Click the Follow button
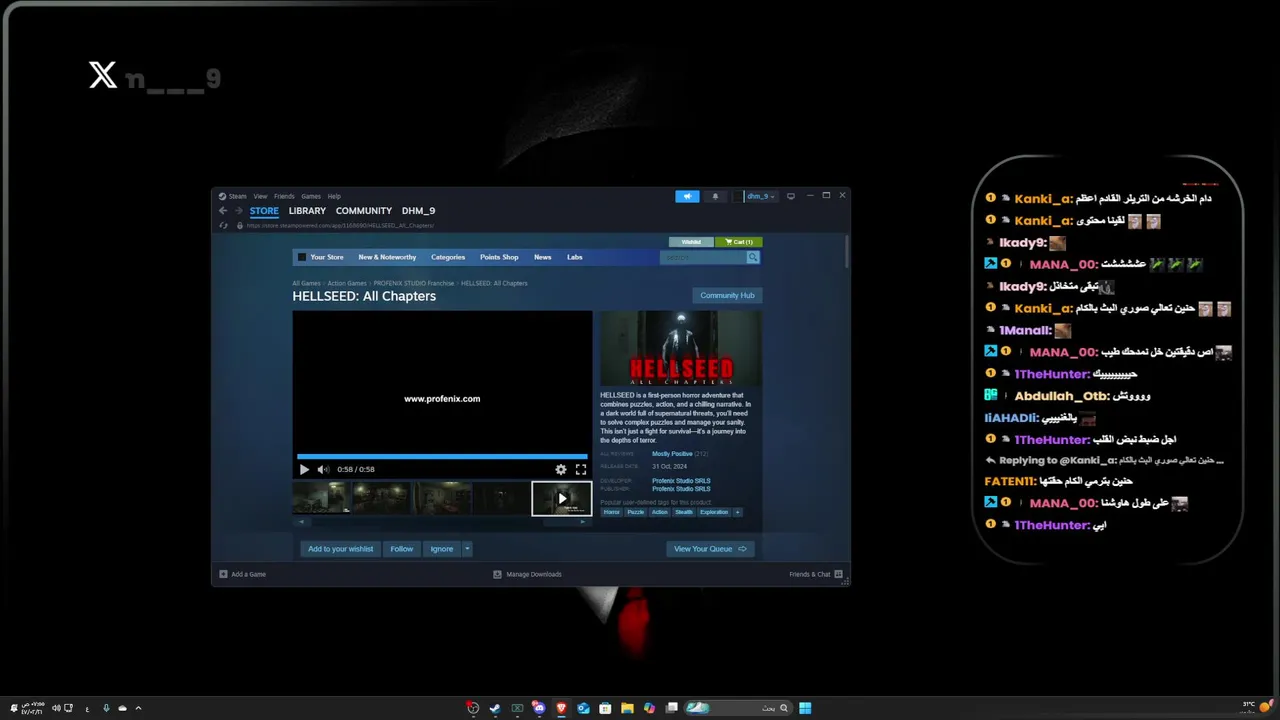Image resolution: width=1280 pixels, height=720 pixels. (402, 549)
